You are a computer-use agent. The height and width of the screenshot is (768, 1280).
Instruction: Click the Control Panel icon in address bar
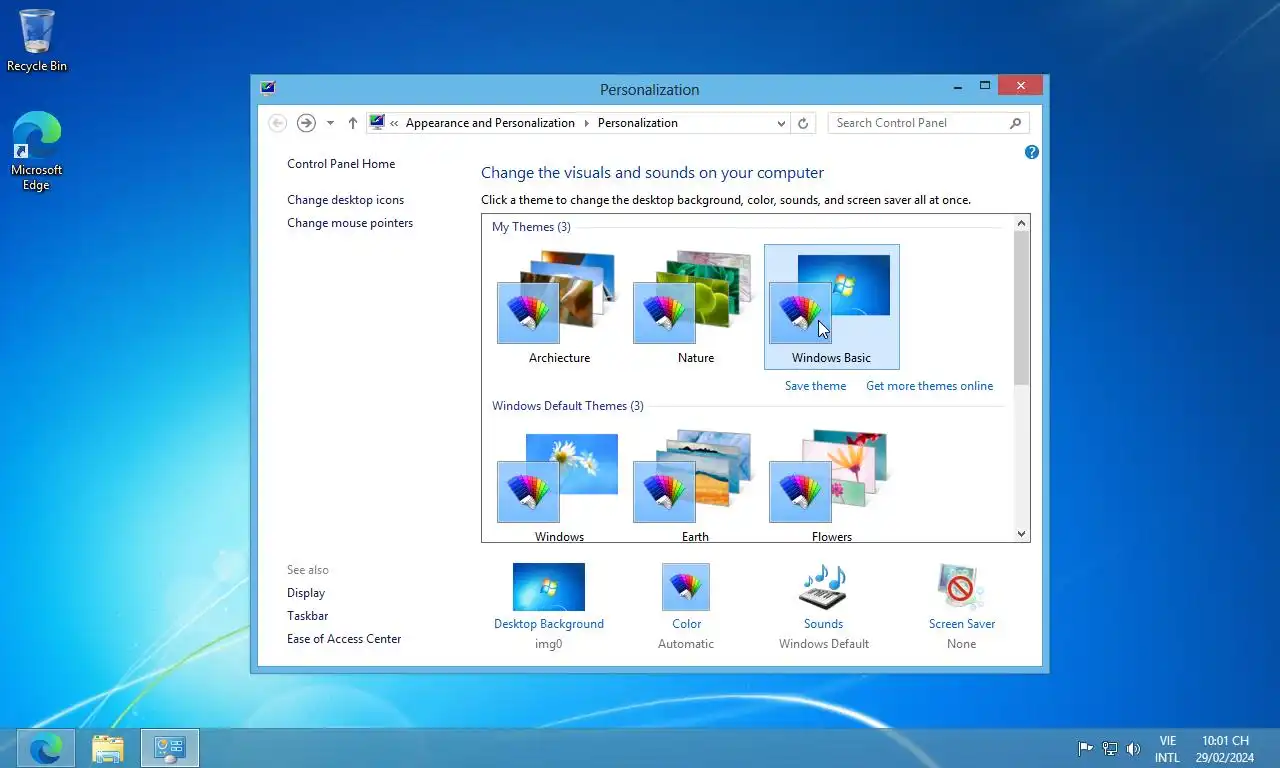pyautogui.click(x=377, y=123)
